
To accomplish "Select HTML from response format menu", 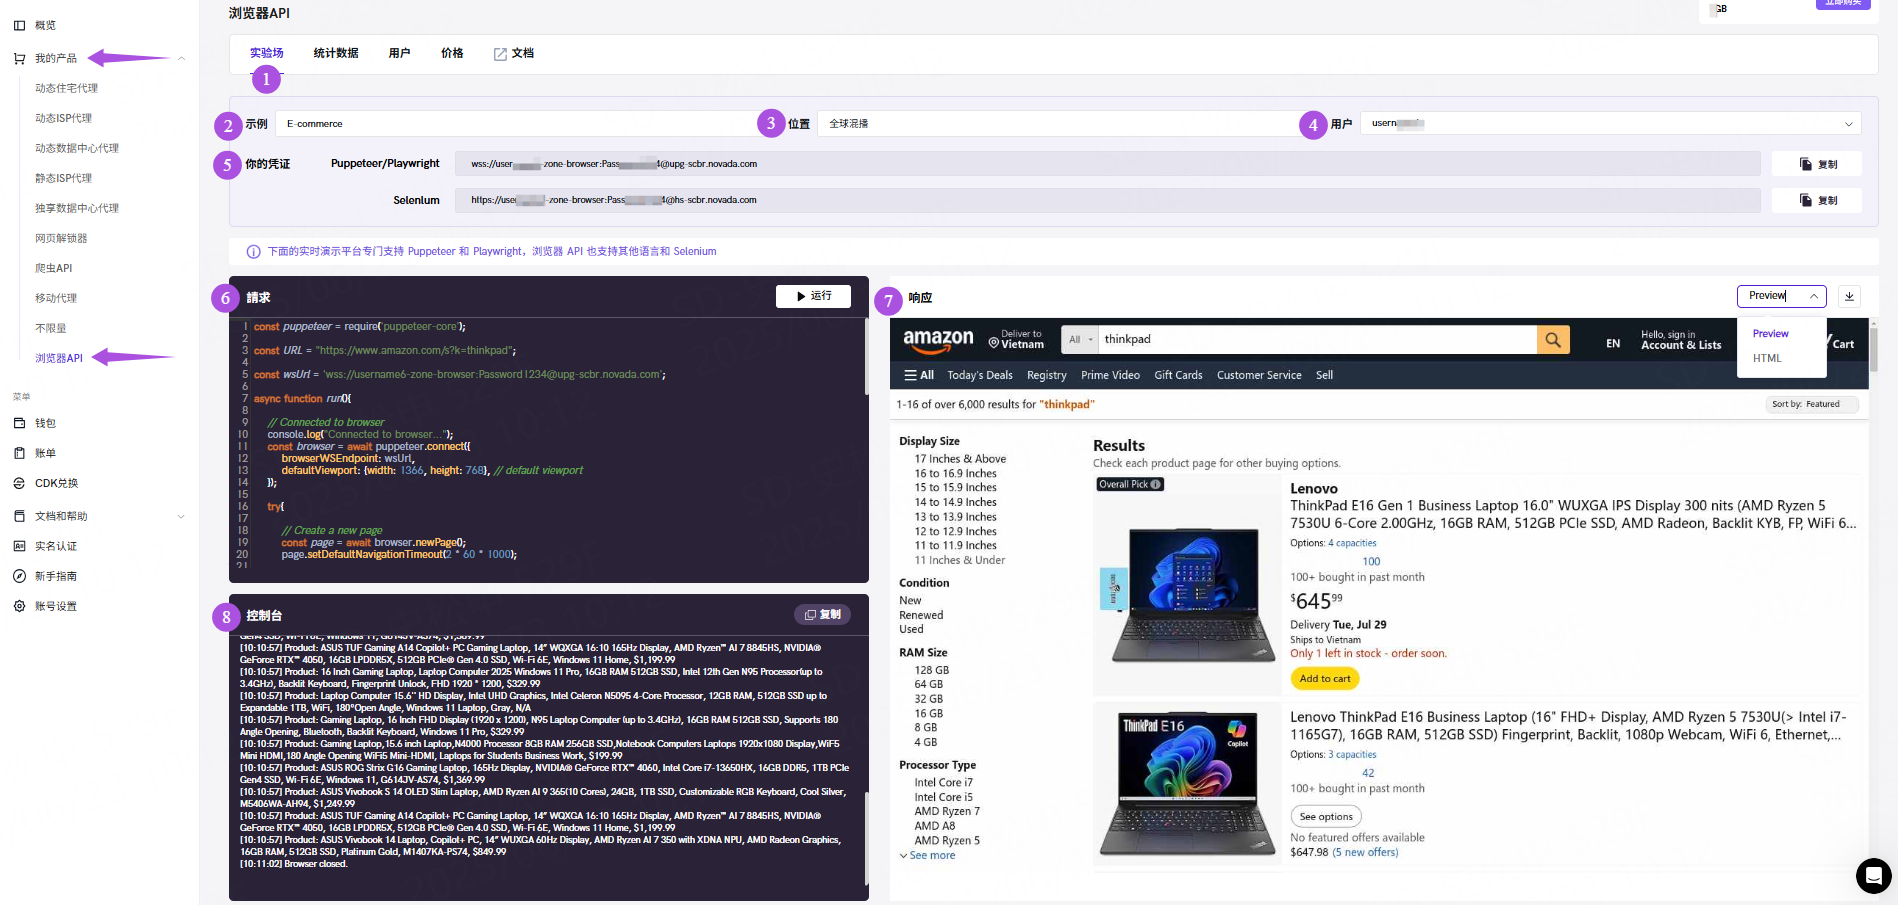I will (x=1767, y=358).
